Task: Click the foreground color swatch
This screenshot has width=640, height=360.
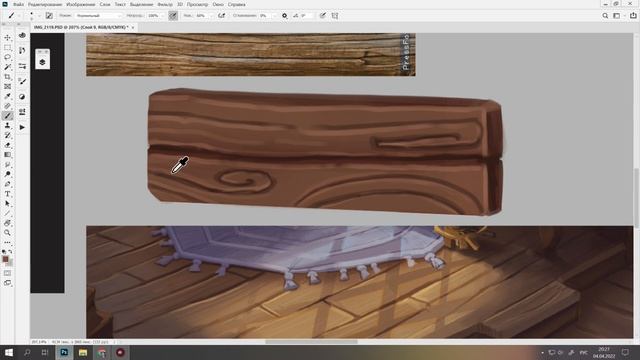Action: pos(5,259)
